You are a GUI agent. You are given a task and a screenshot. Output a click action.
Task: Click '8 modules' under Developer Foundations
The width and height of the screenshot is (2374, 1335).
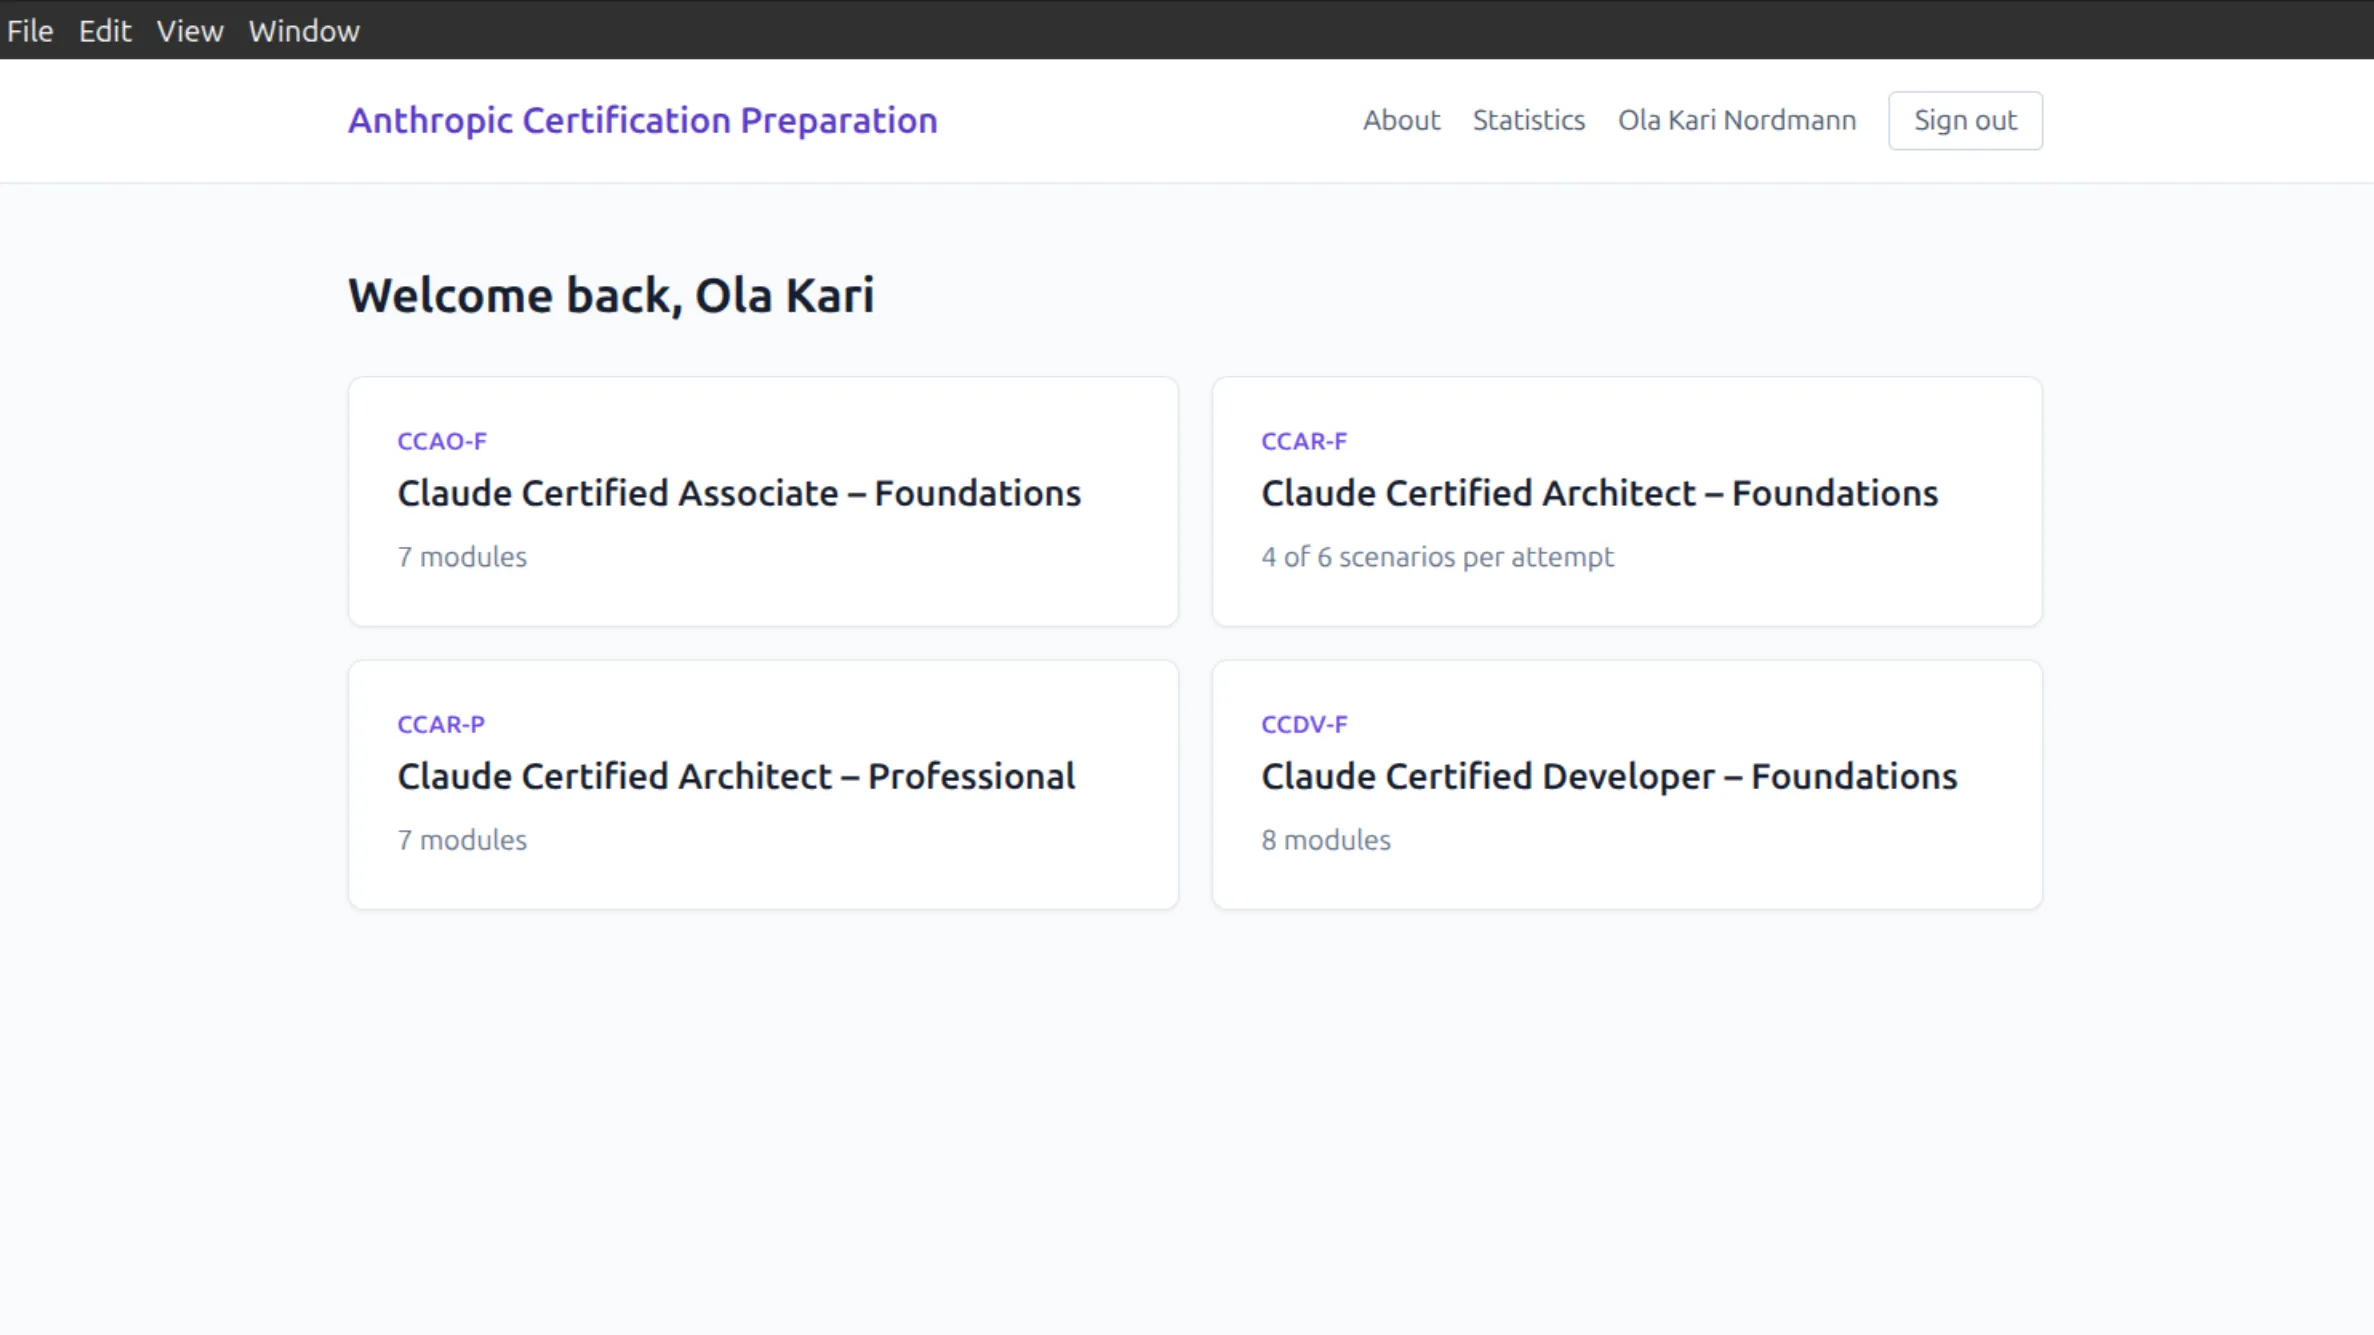(1326, 840)
